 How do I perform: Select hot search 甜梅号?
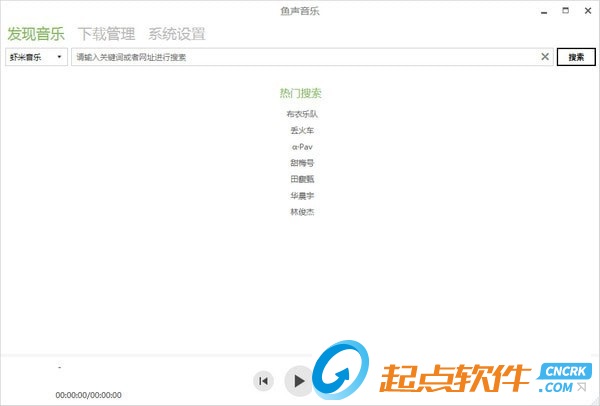302,163
